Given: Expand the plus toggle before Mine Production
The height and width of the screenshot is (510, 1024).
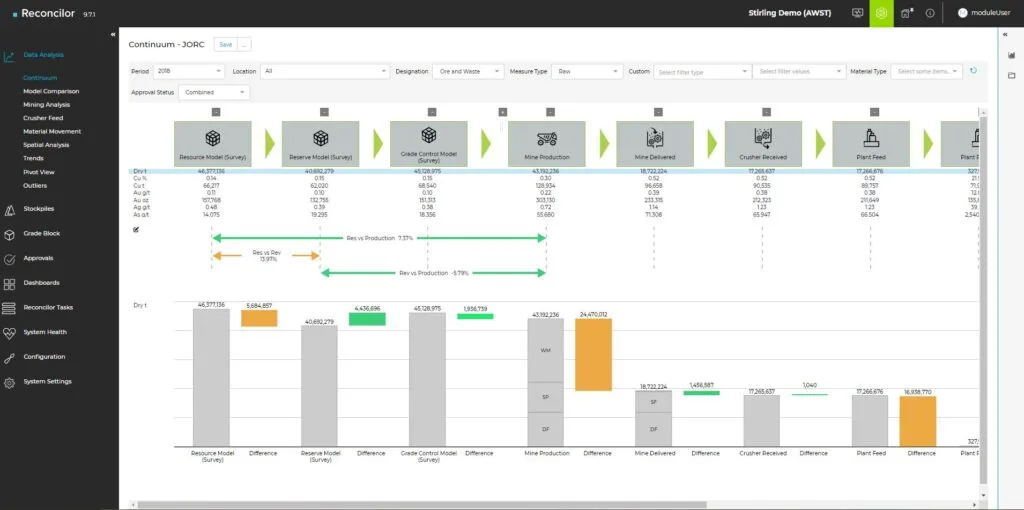Looking at the screenshot, I should tap(502, 112).
